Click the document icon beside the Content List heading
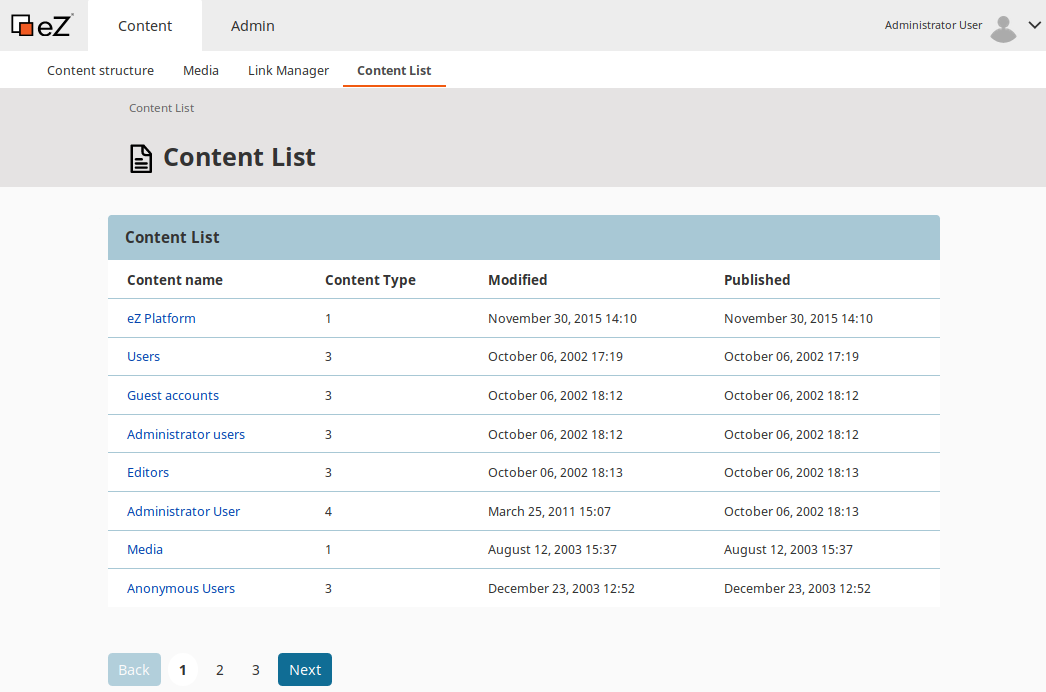The image size is (1046, 692). (140, 157)
